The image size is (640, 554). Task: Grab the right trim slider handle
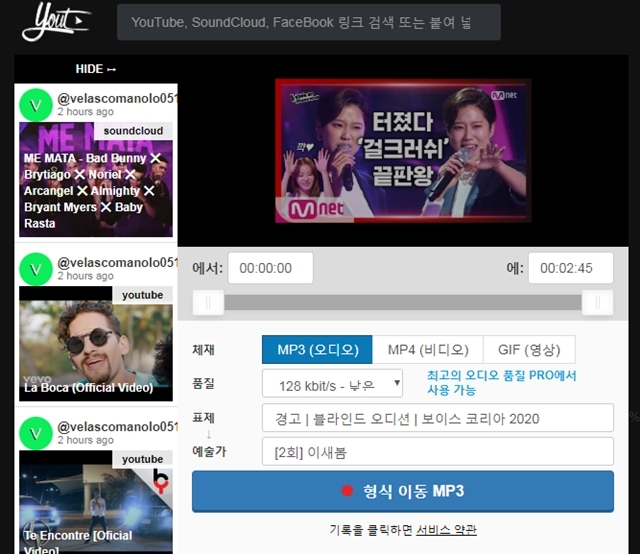pyautogui.click(x=598, y=303)
